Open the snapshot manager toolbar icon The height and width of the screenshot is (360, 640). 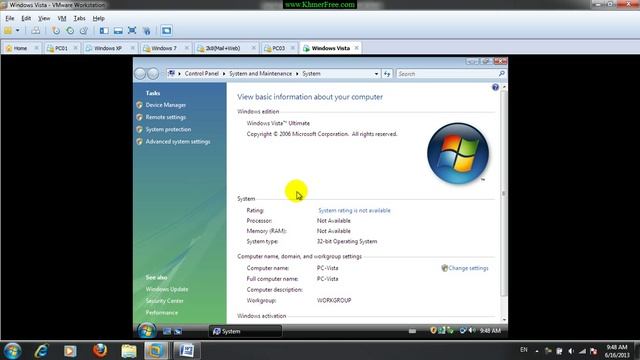[84, 31]
